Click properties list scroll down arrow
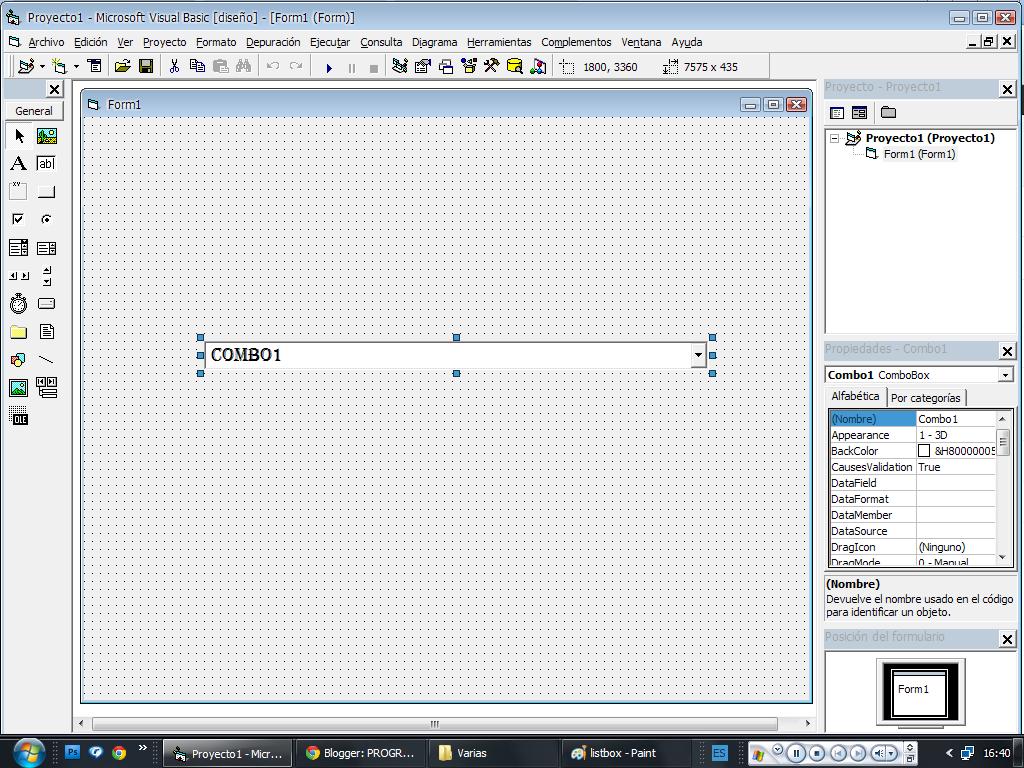Image resolution: width=1024 pixels, height=768 pixels. (x=1002, y=557)
